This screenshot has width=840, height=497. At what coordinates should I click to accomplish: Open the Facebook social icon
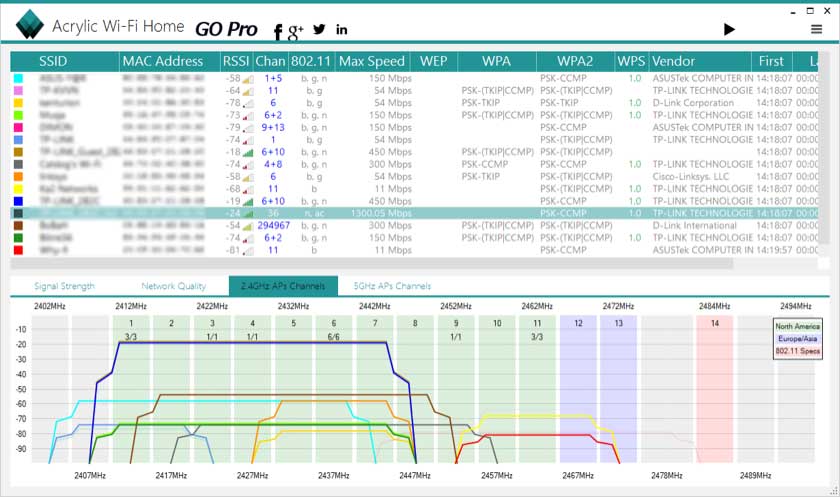pyautogui.click(x=278, y=31)
